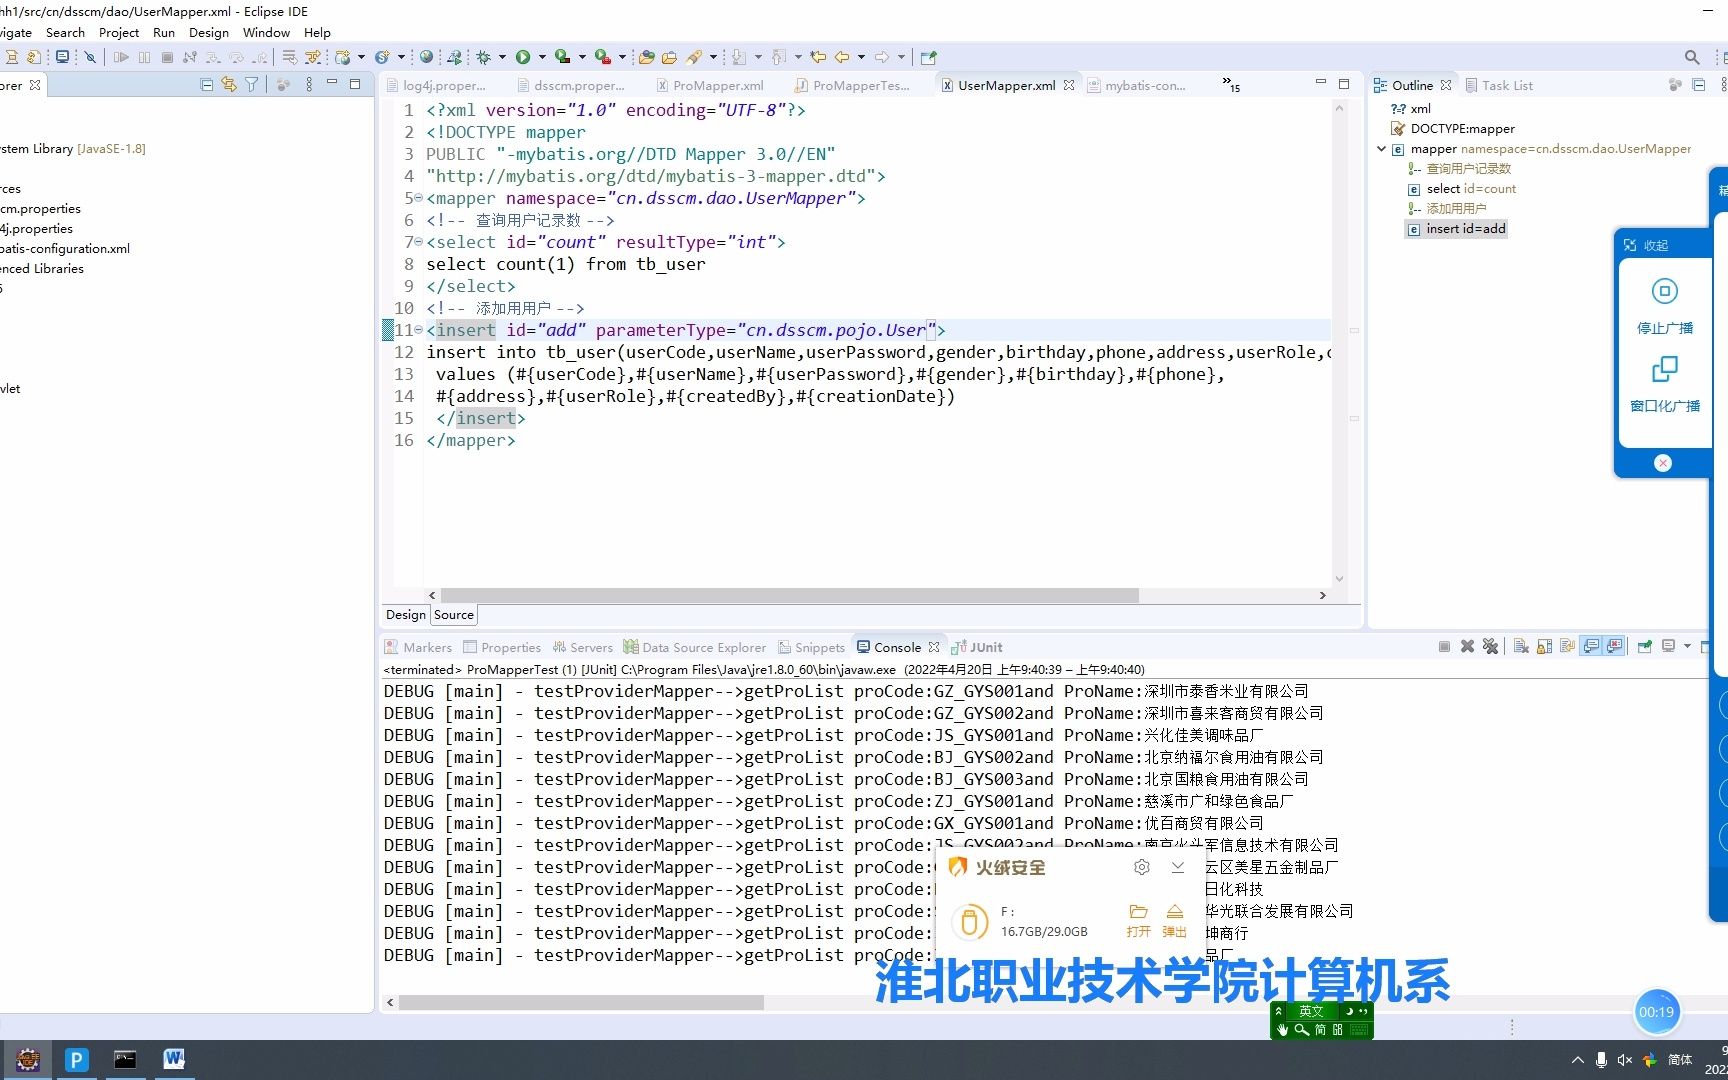Click 停止广播 stop broadcast button
The width and height of the screenshot is (1728, 1080).
pos(1665,306)
